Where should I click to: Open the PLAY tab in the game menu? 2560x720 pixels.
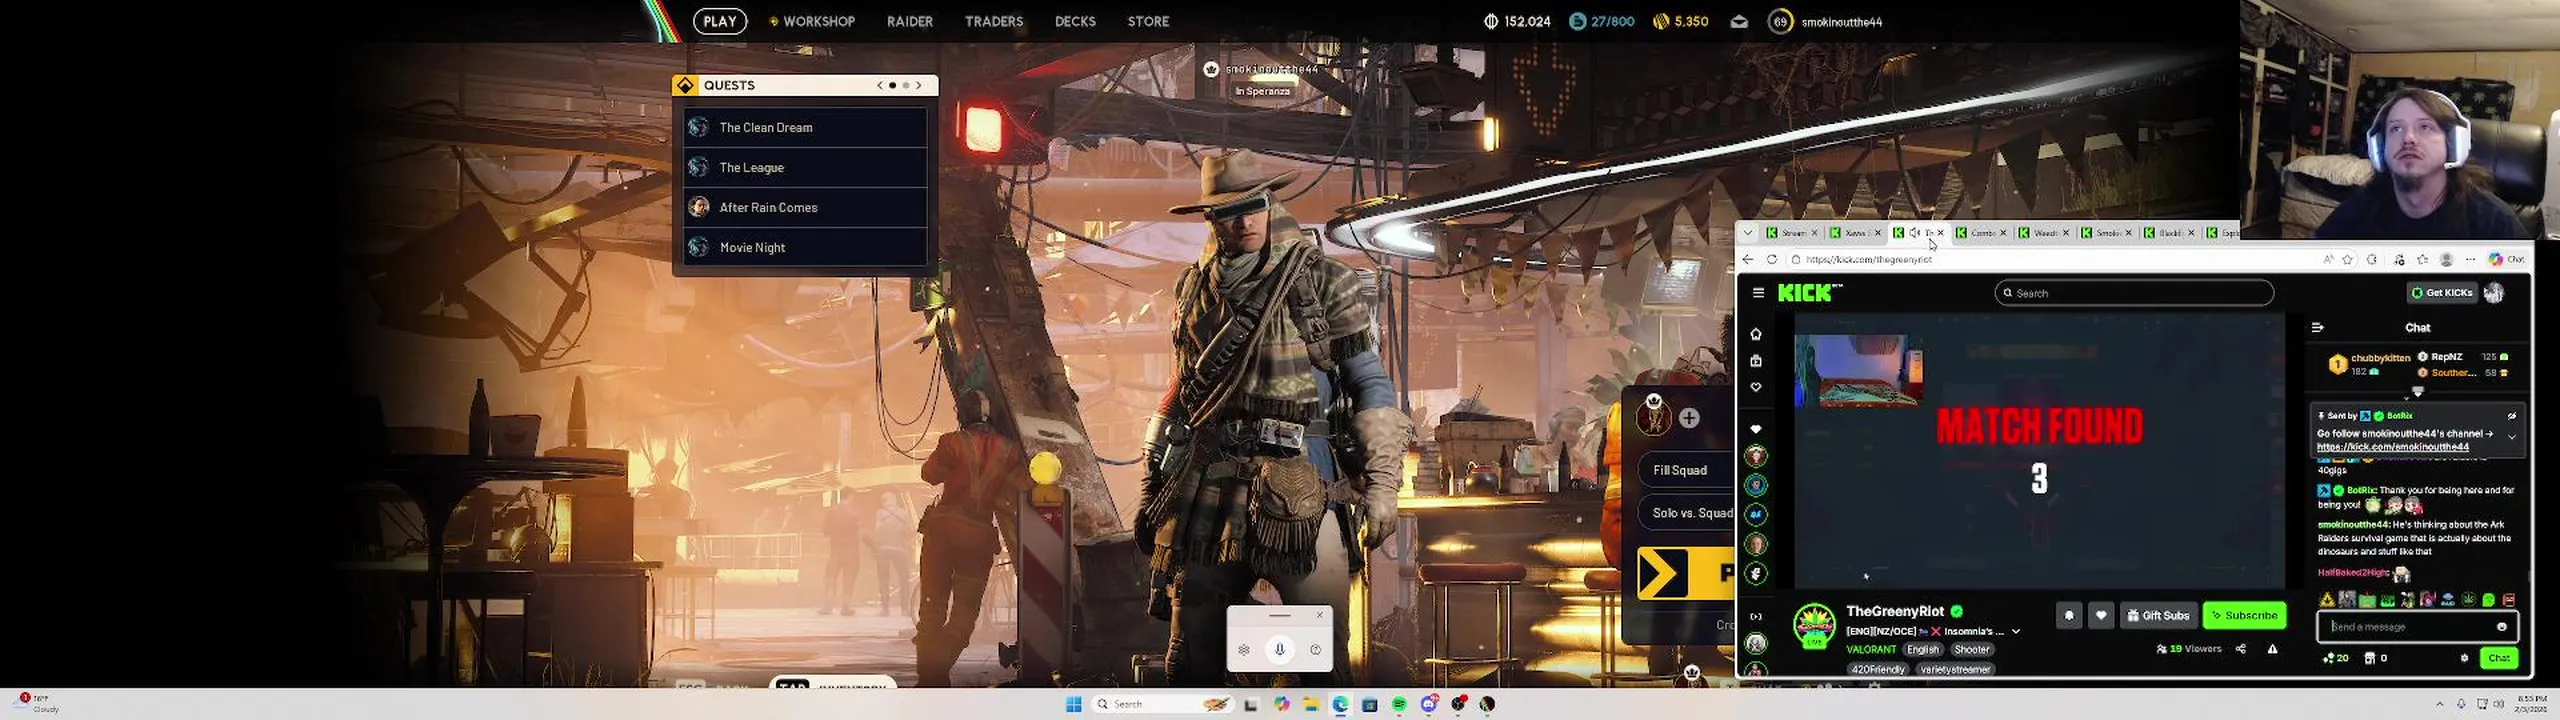(719, 21)
